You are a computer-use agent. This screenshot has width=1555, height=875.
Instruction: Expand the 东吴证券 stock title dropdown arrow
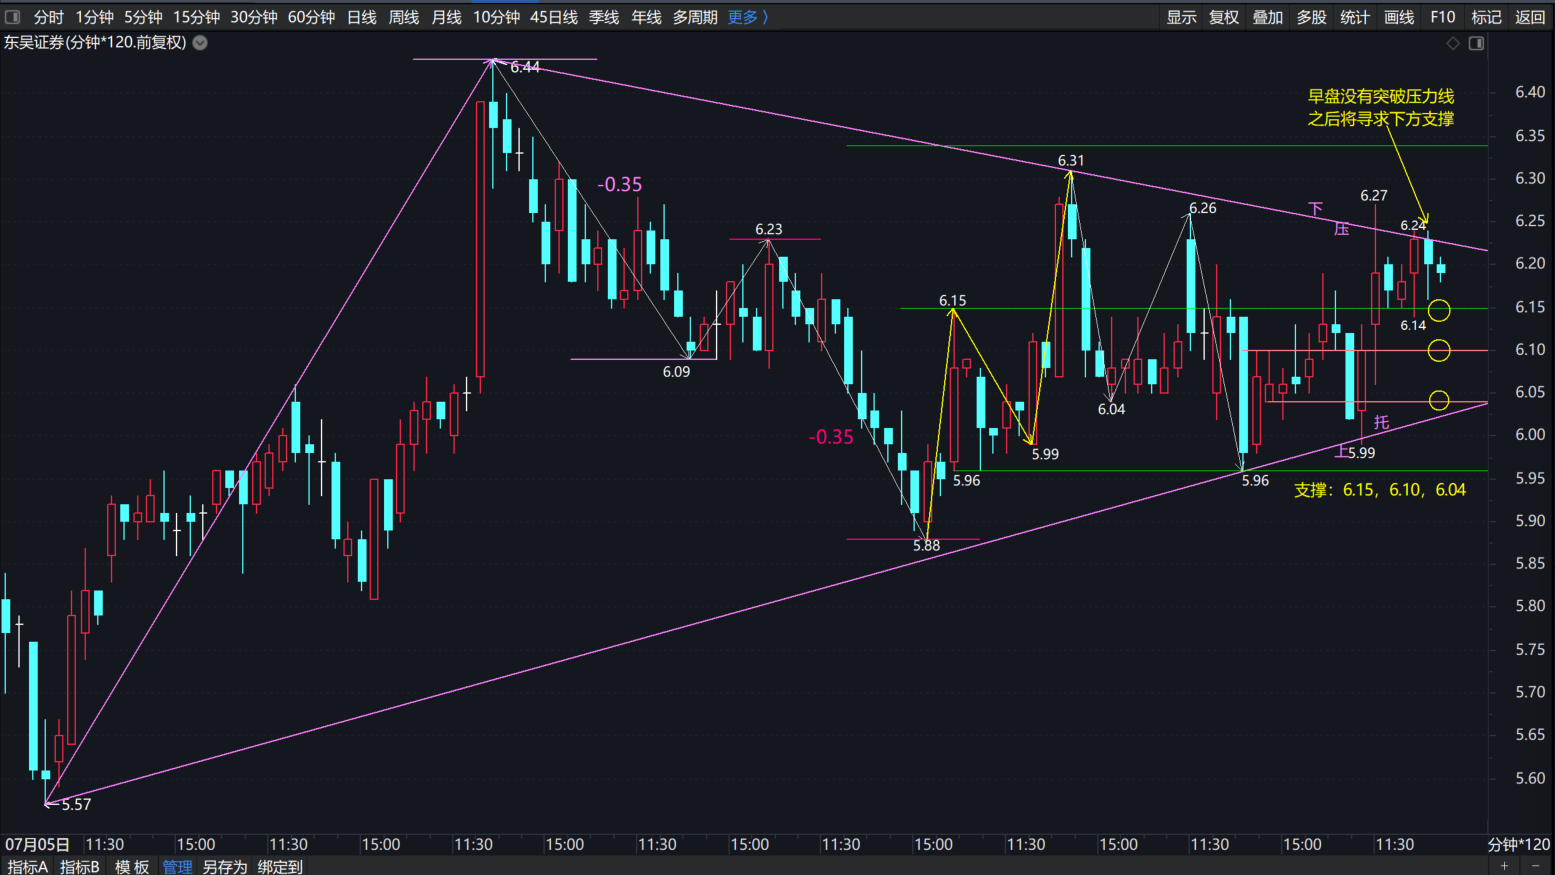point(200,43)
